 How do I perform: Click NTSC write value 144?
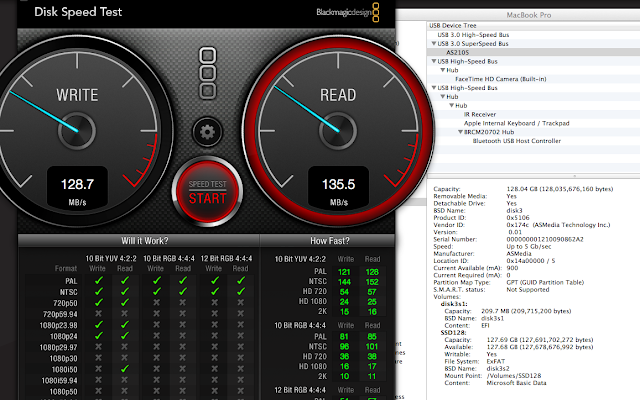point(344,282)
